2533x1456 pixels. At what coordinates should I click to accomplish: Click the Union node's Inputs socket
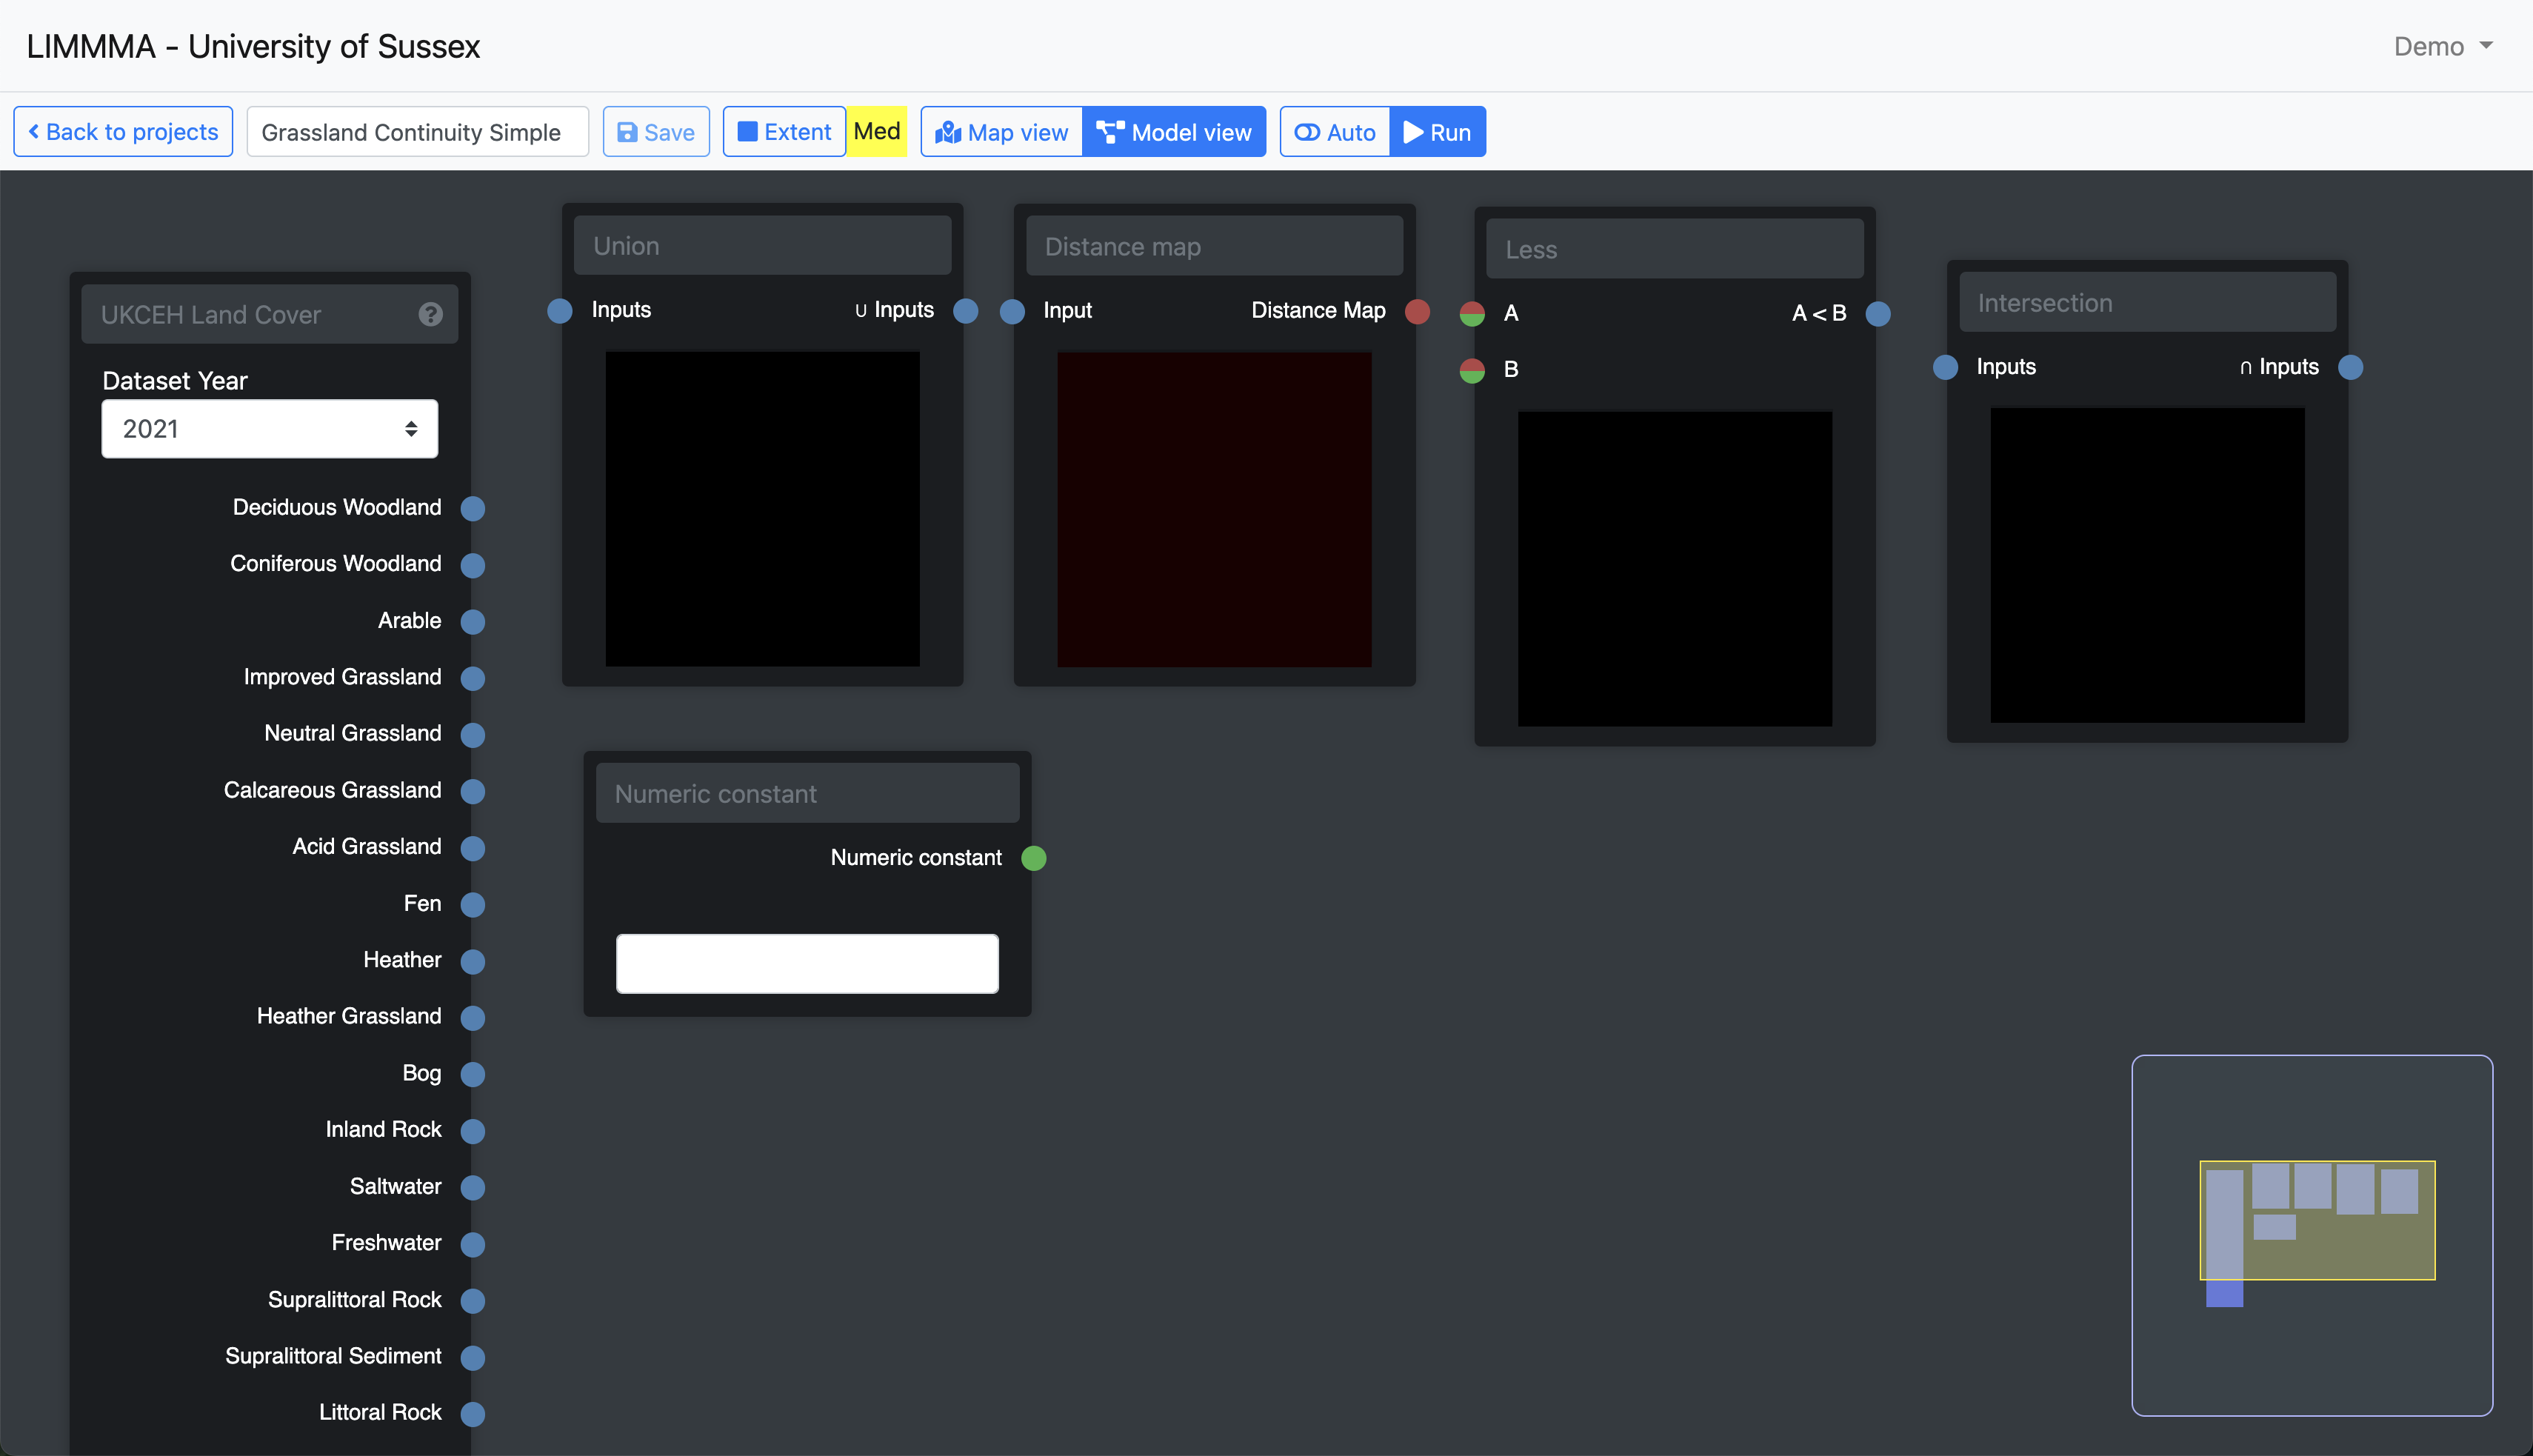click(560, 311)
